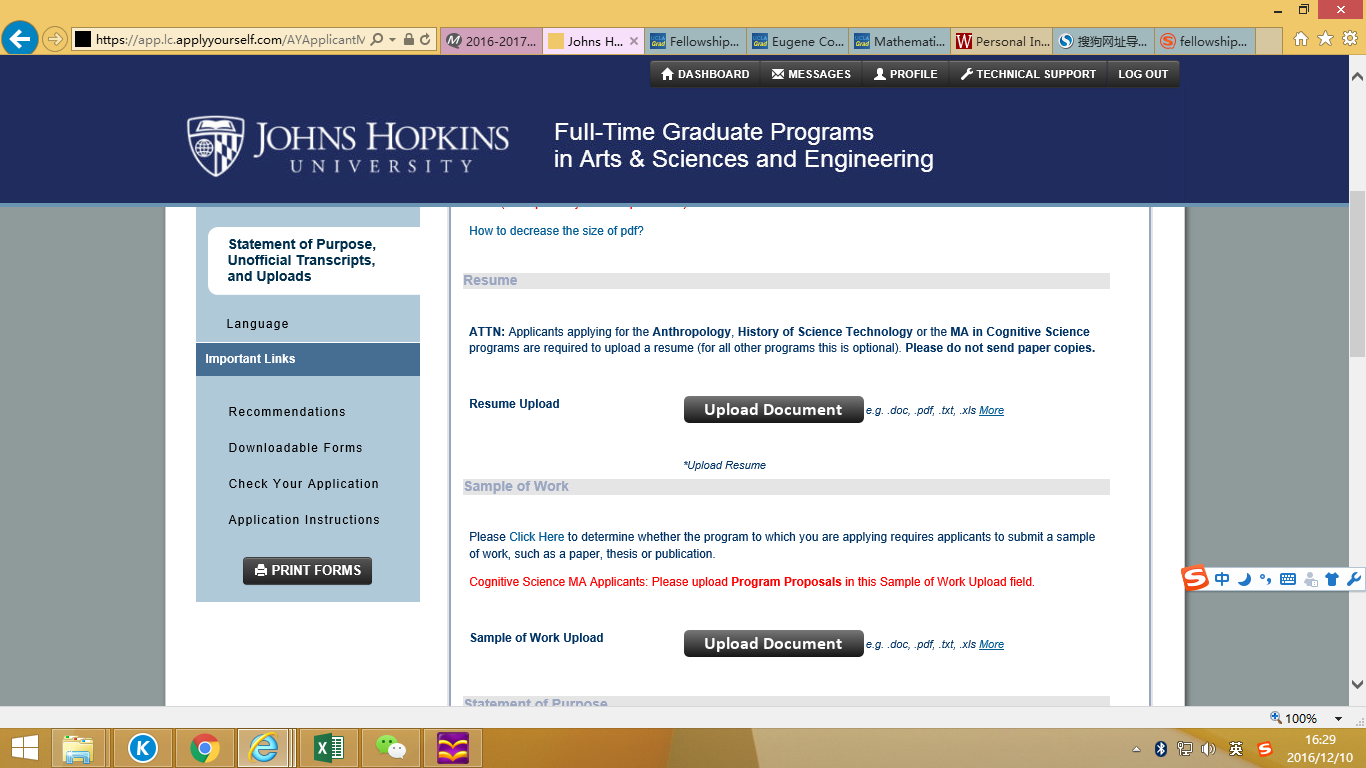Image resolution: width=1366 pixels, height=768 pixels.
Task: Click the zoom magnifier icon in status bar
Action: (x=1275, y=718)
